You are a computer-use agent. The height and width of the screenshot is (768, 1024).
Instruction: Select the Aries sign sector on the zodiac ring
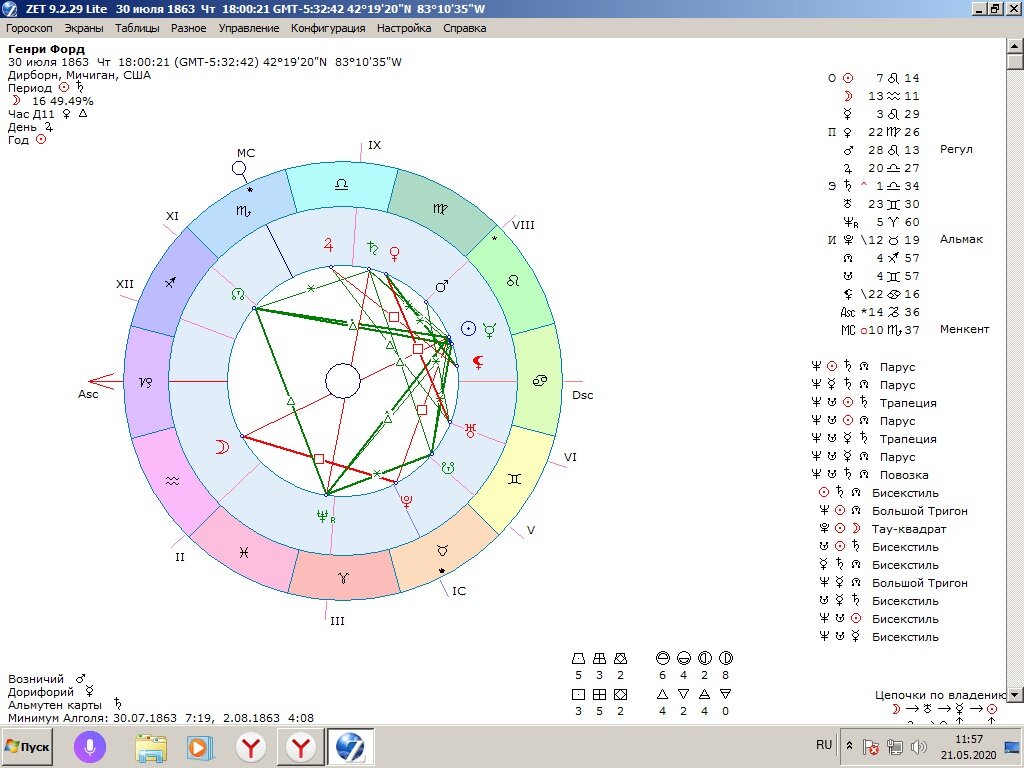(344, 577)
